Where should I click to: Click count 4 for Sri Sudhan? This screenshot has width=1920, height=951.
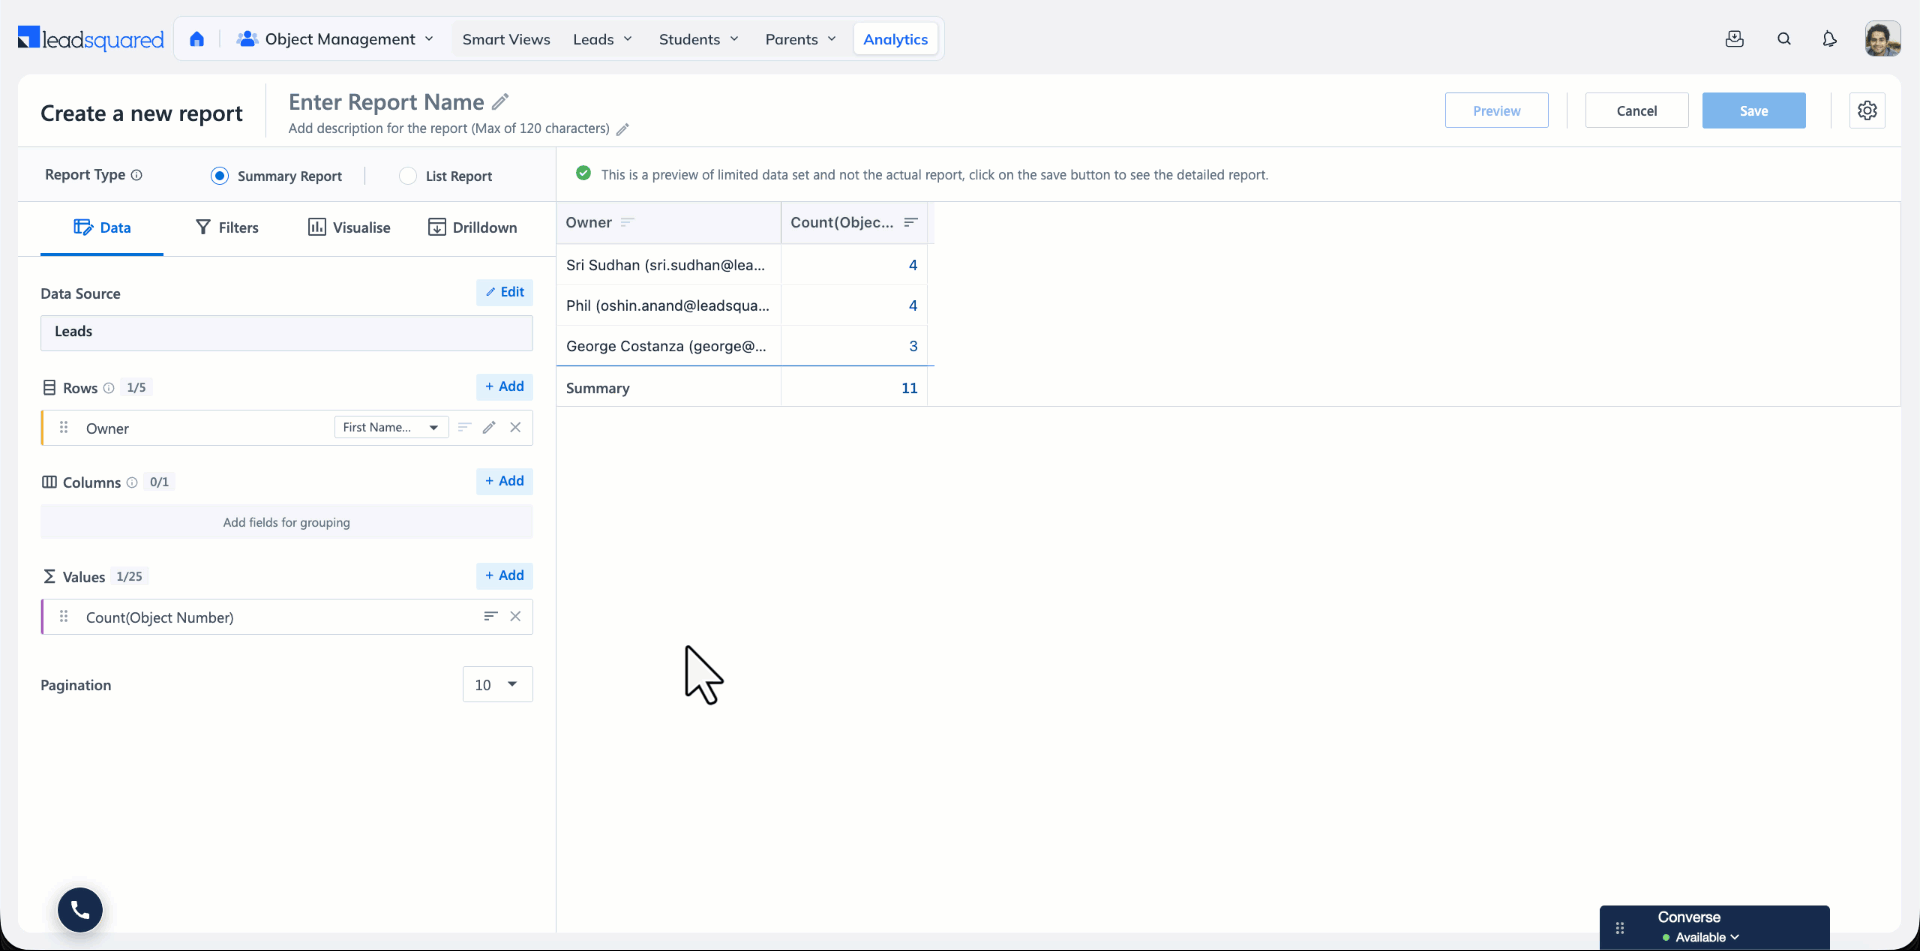(913, 265)
